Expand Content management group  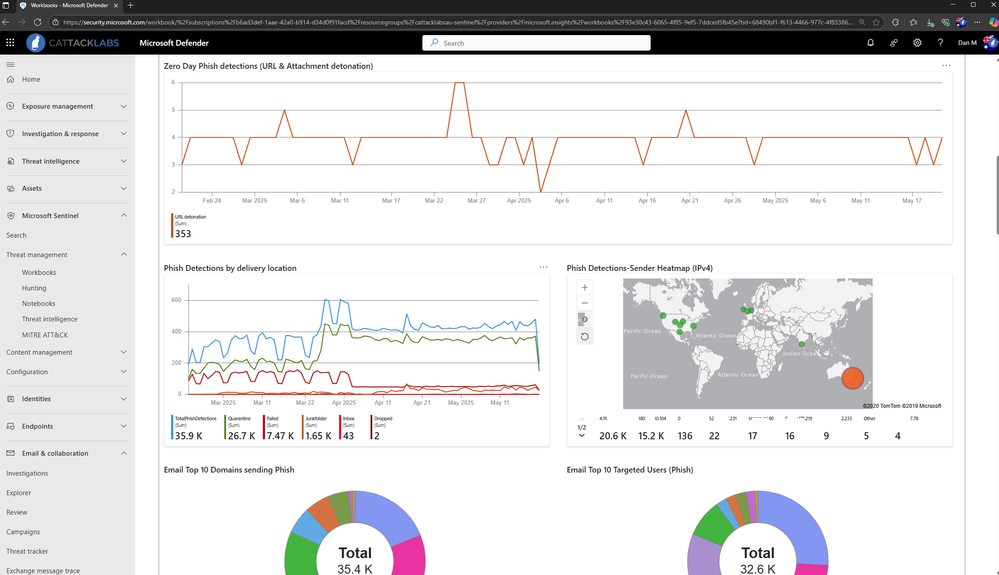(124, 352)
